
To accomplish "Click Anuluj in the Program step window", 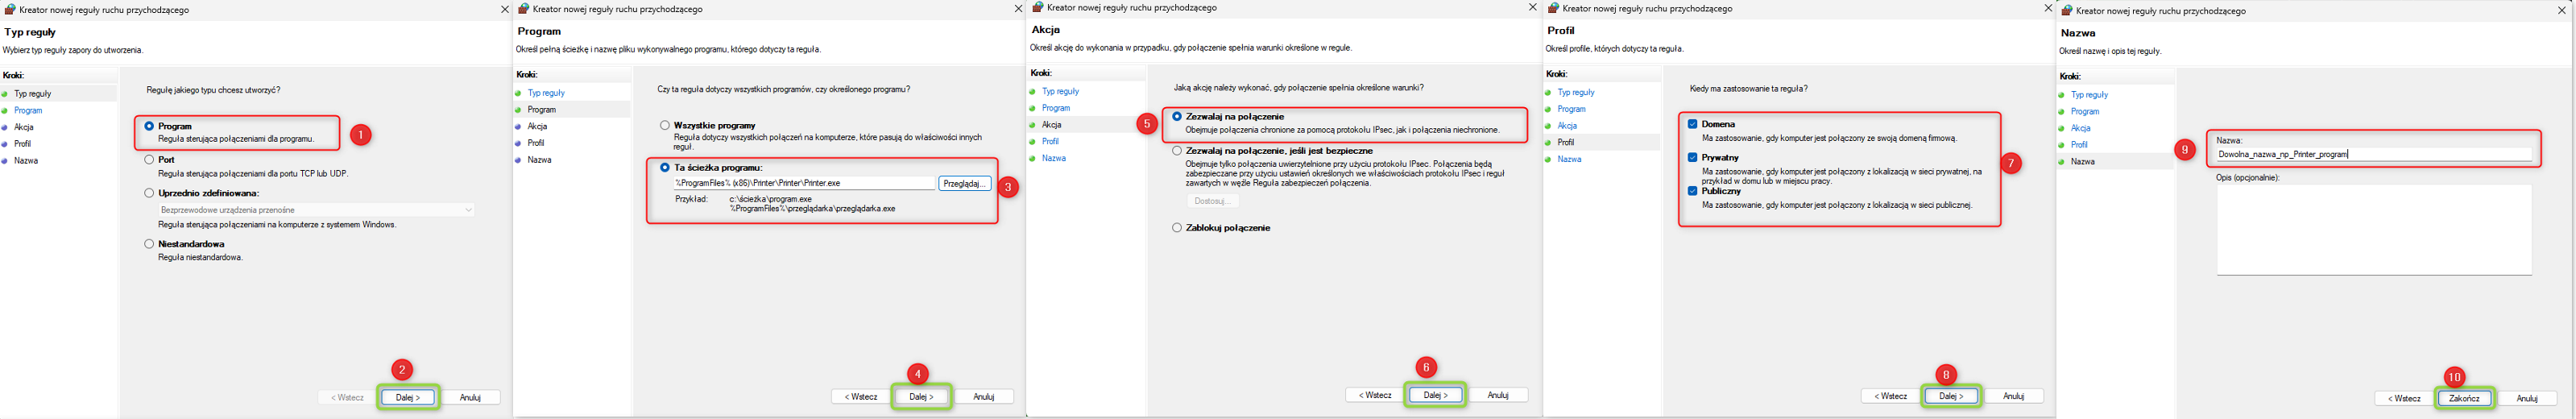I will 985,396.
